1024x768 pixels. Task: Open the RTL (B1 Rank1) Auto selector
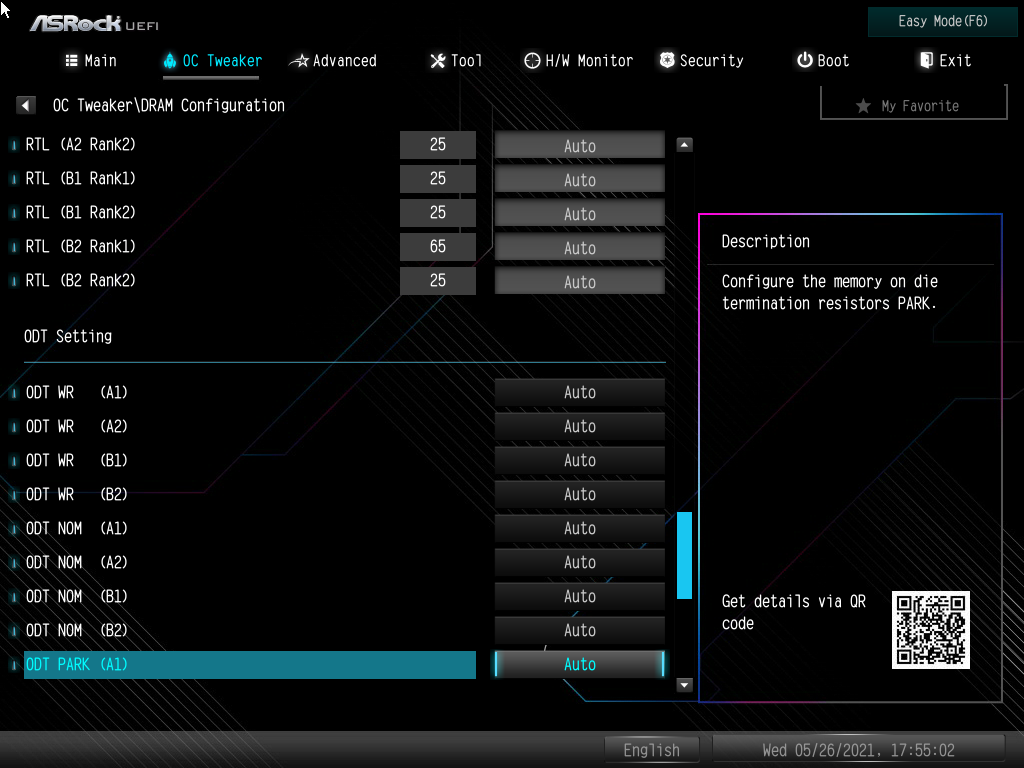[579, 178]
